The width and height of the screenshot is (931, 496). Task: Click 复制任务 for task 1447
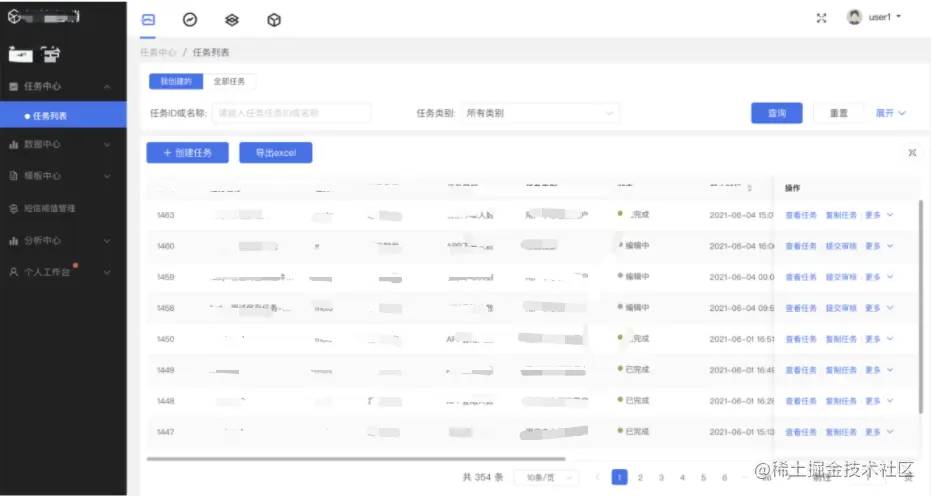841,432
